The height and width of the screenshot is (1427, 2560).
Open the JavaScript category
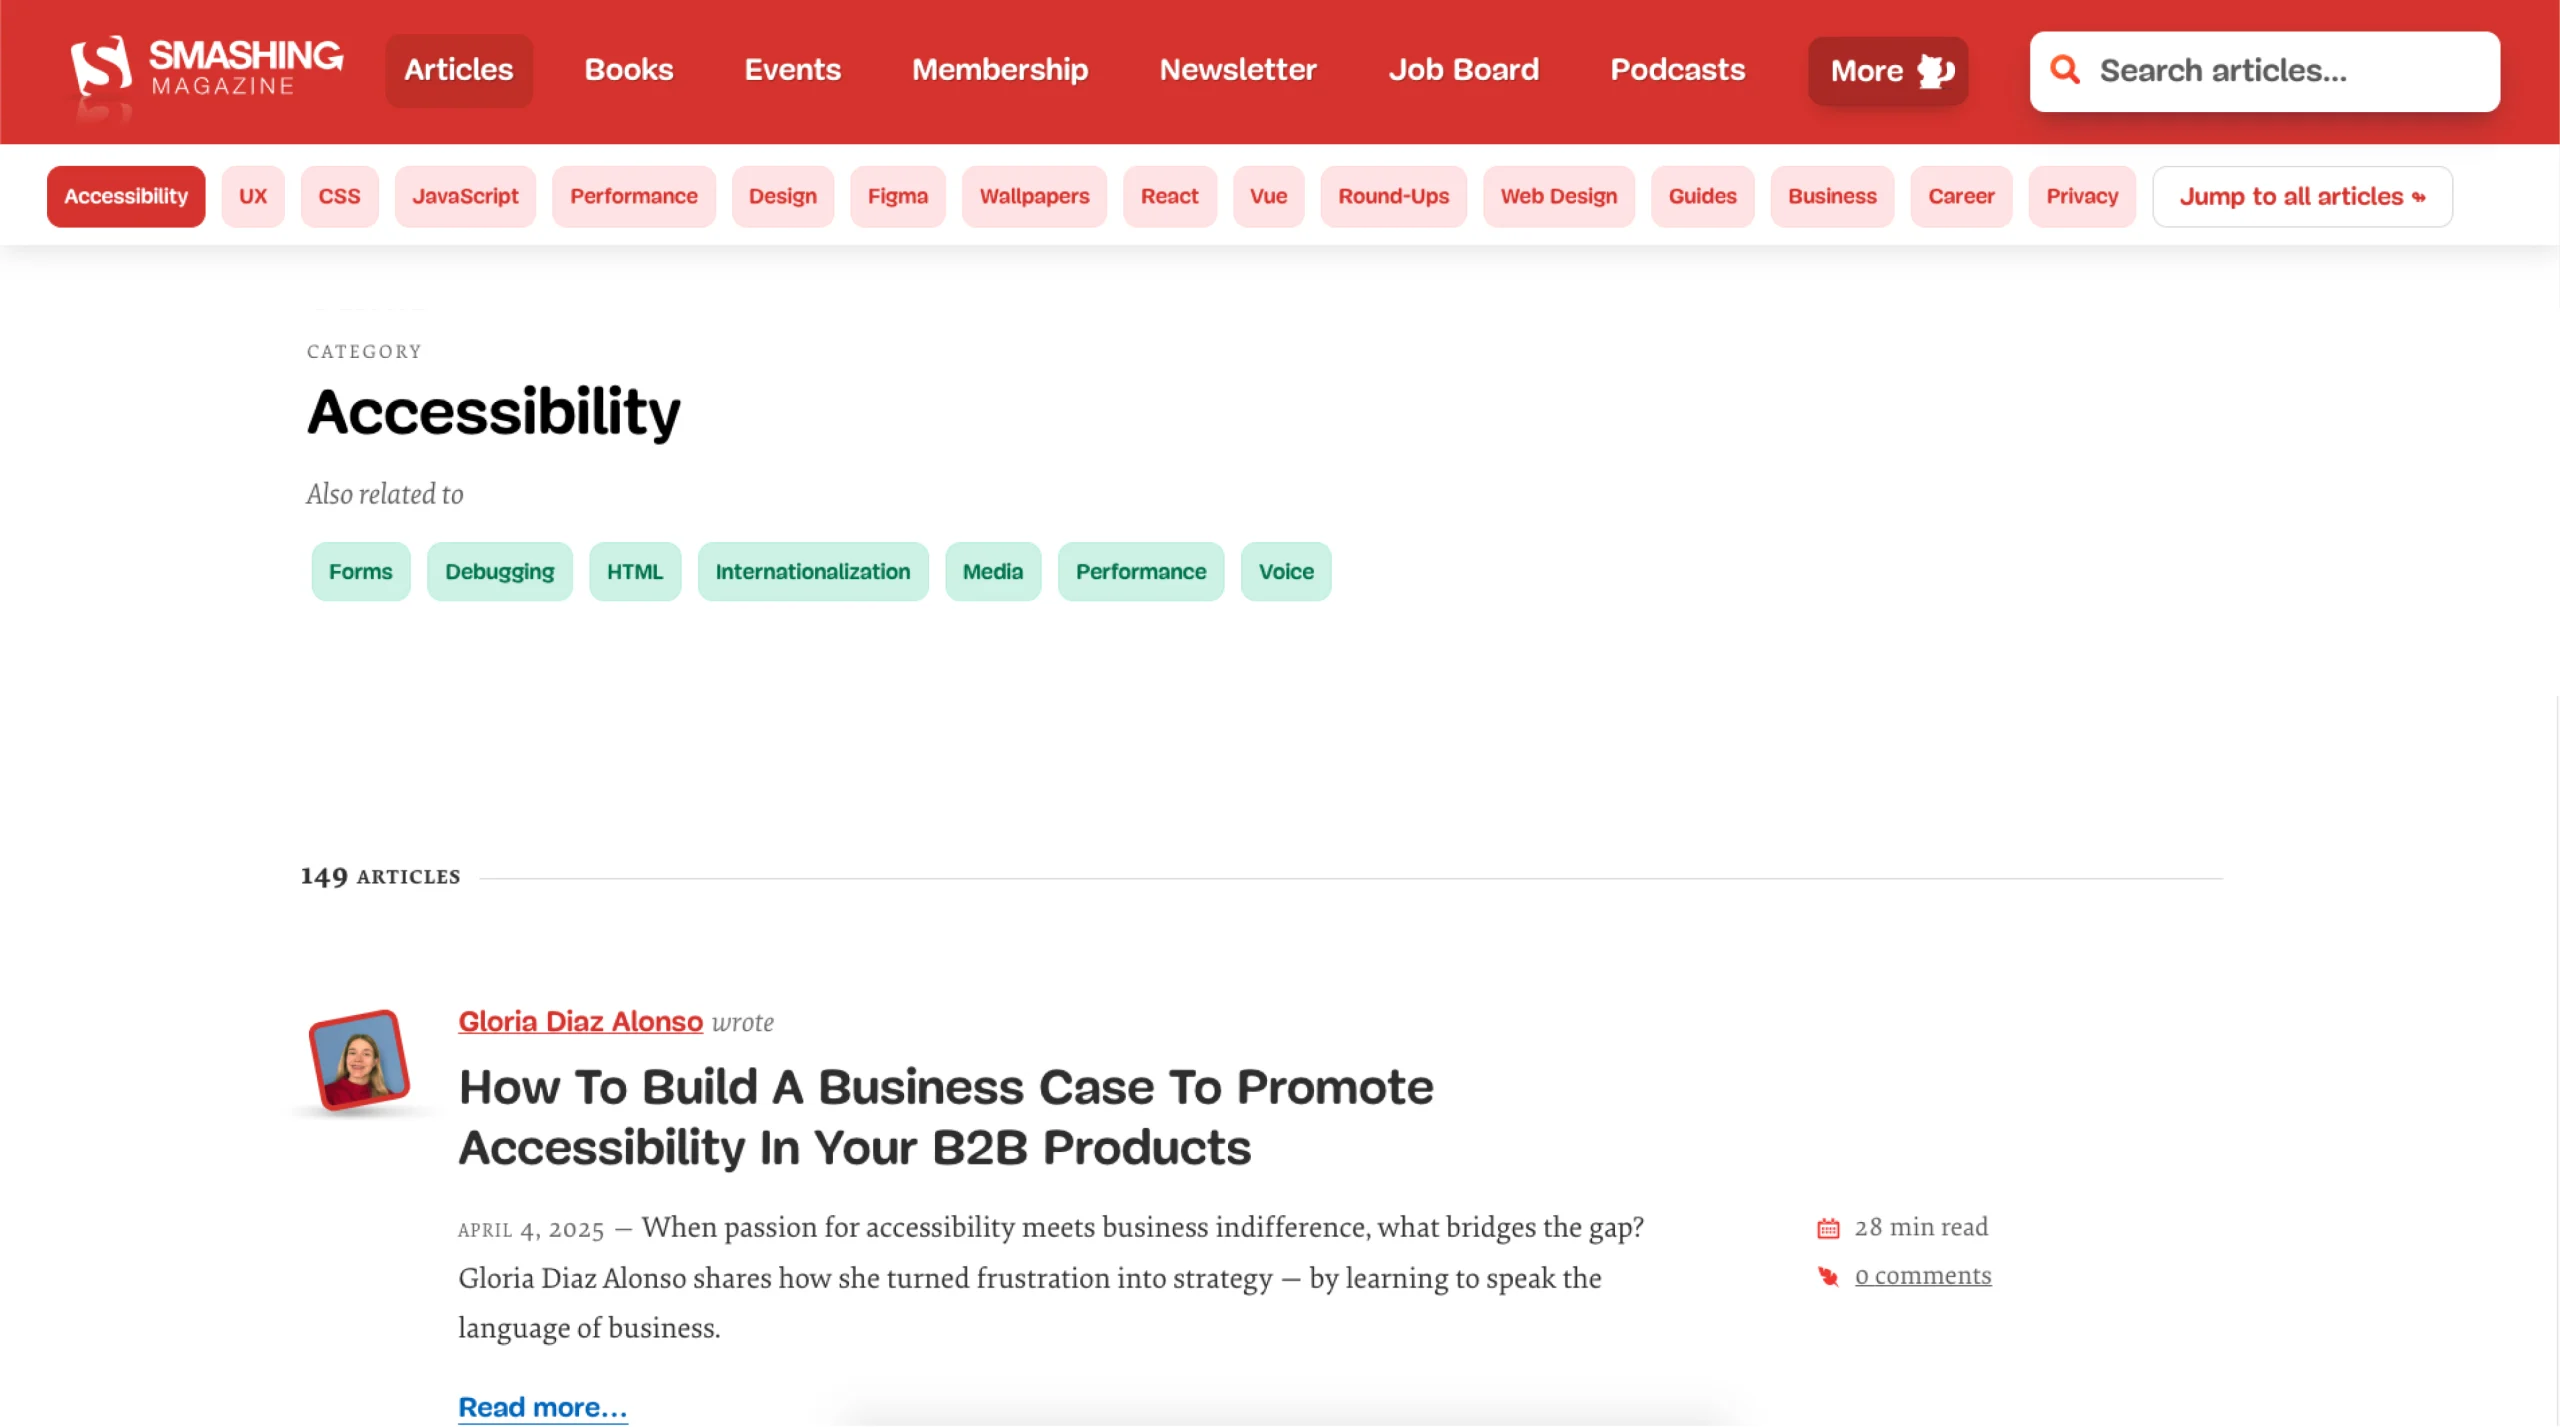pyautogui.click(x=465, y=196)
